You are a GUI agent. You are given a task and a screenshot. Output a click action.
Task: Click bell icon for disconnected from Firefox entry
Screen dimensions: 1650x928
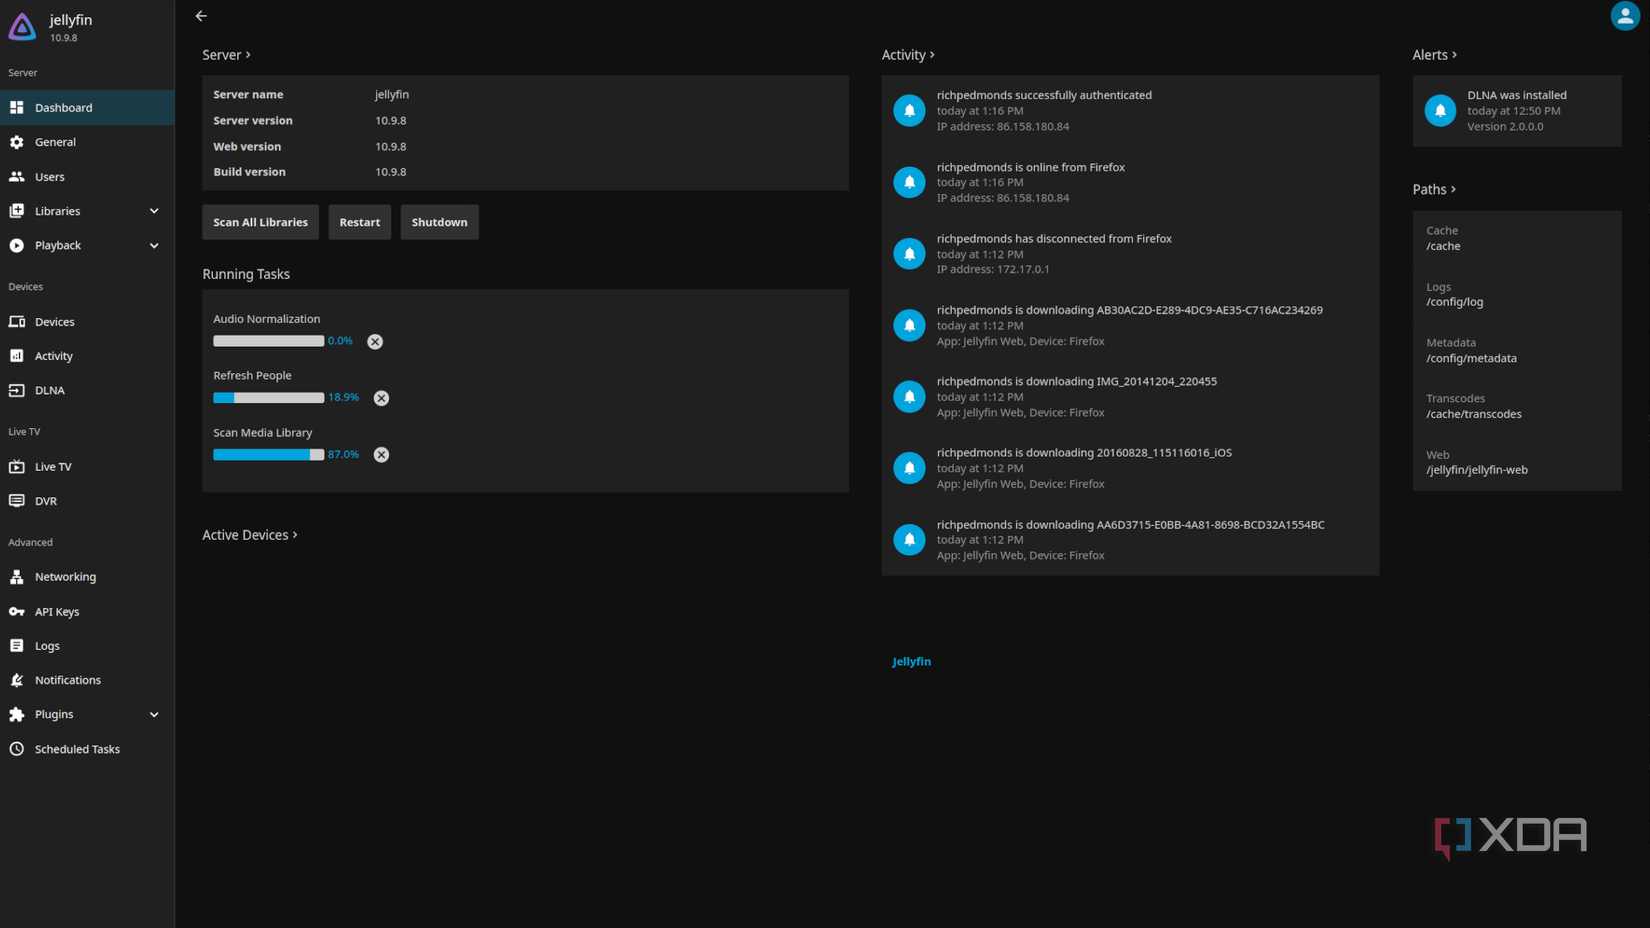point(909,253)
